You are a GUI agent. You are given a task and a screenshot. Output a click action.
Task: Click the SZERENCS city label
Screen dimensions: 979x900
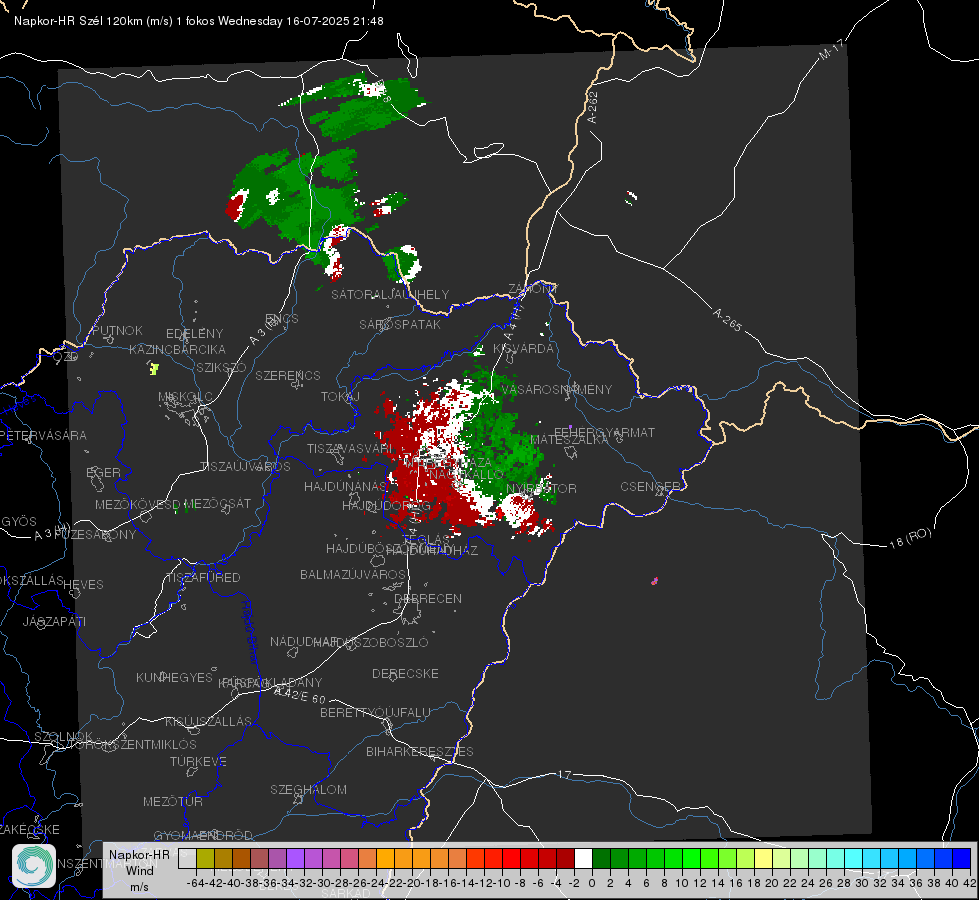(288, 375)
